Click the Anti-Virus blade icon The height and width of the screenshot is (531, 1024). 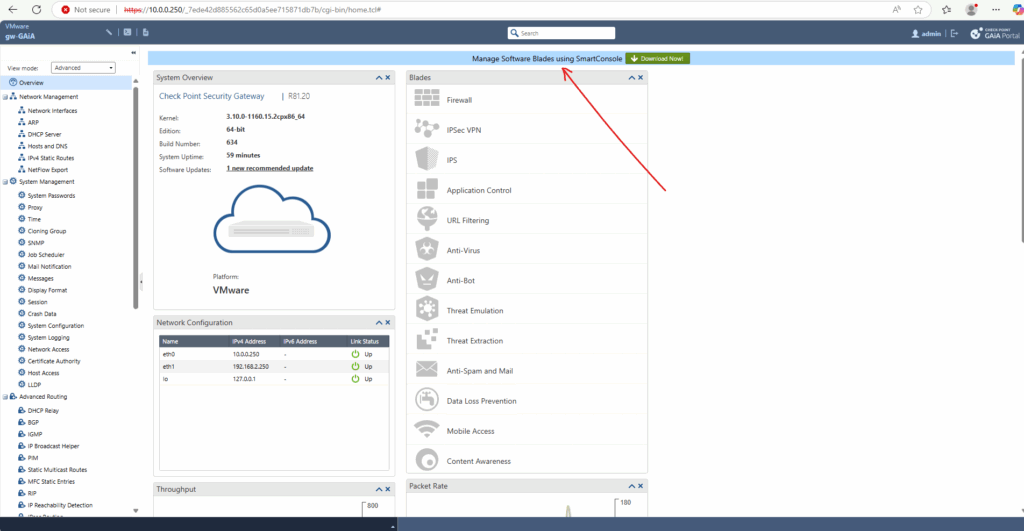(x=426, y=249)
